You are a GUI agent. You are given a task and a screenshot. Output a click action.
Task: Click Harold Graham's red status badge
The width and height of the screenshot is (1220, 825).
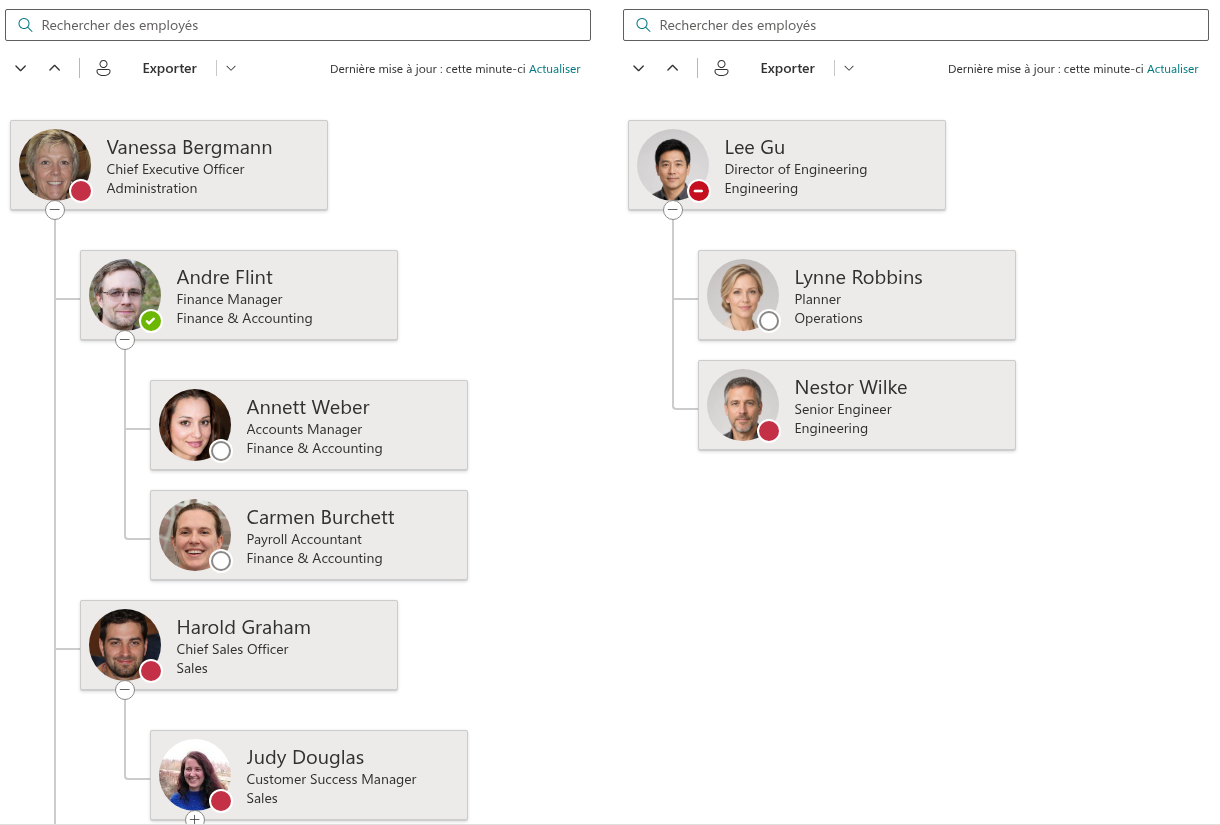click(x=151, y=671)
